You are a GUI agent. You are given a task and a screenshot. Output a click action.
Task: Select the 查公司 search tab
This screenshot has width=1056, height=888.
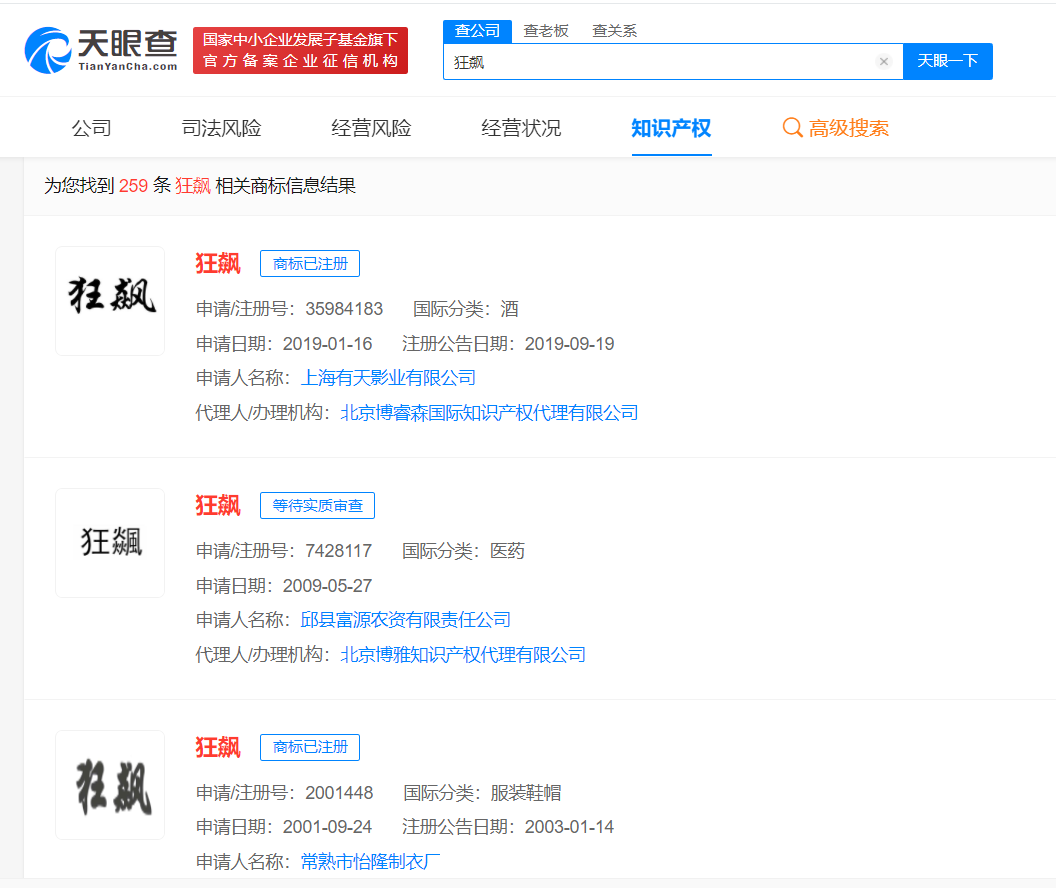[x=477, y=31]
